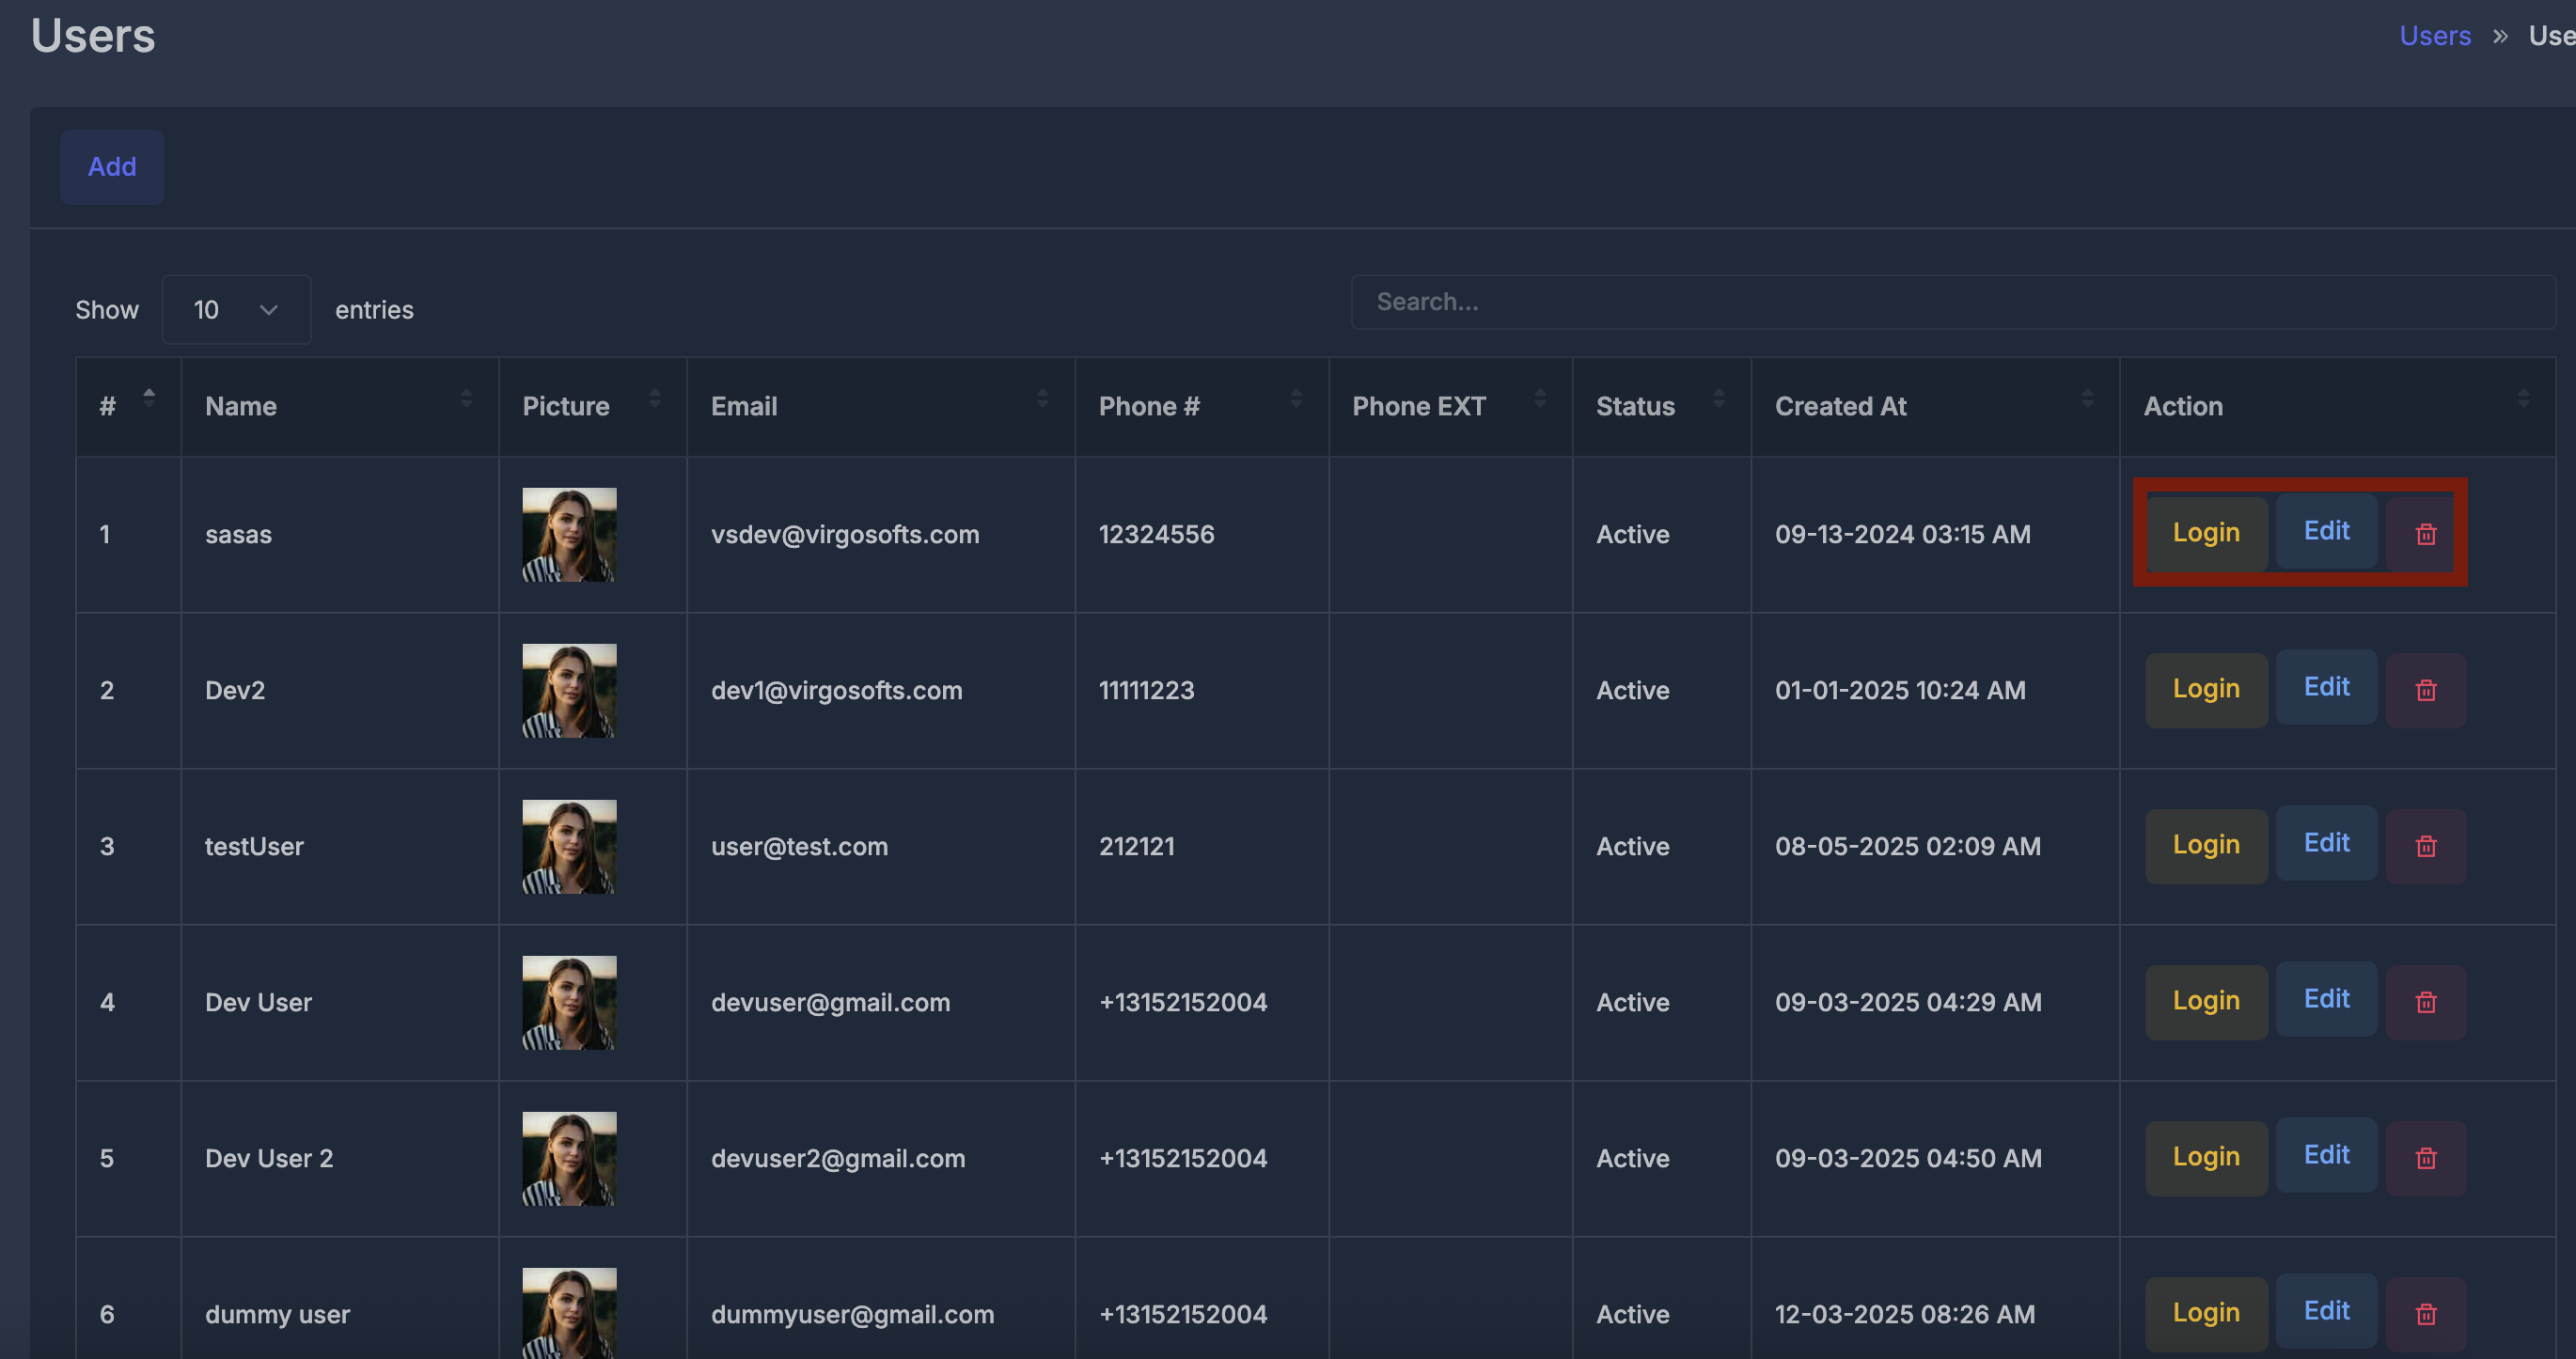Edit the dummy user row
This screenshot has width=2576, height=1359.
pos(2326,1311)
